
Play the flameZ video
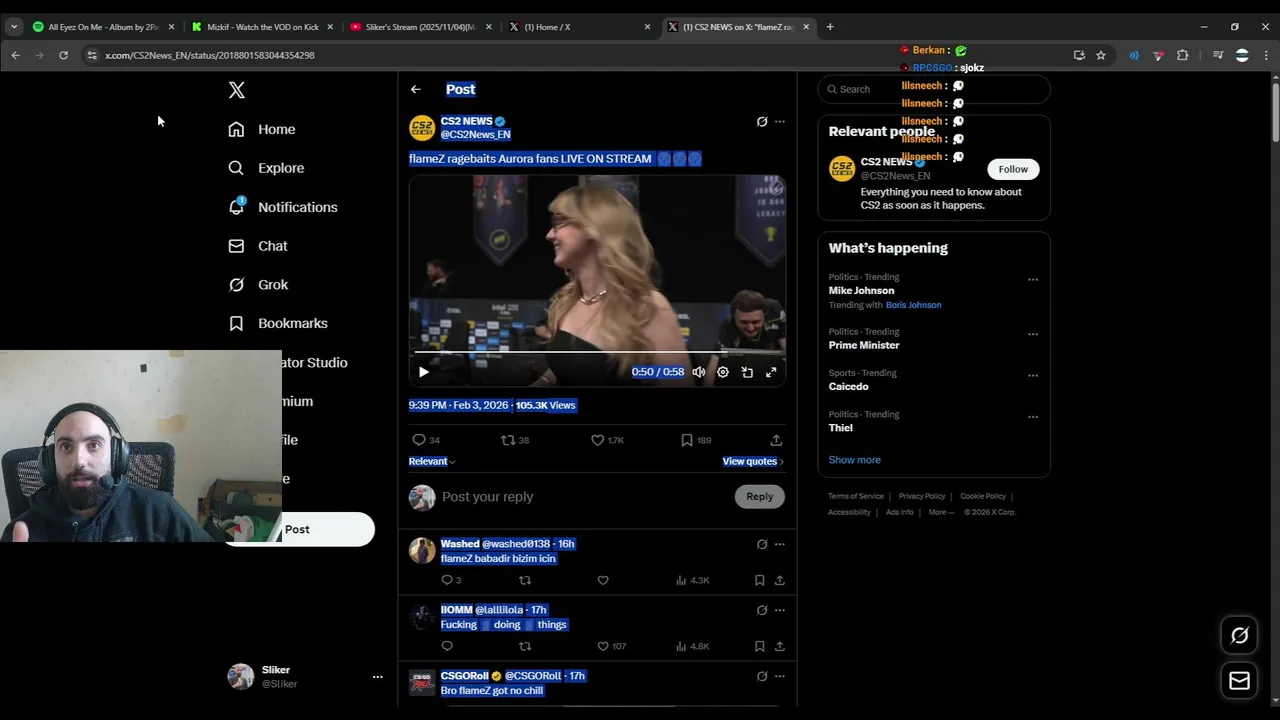coord(424,372)
